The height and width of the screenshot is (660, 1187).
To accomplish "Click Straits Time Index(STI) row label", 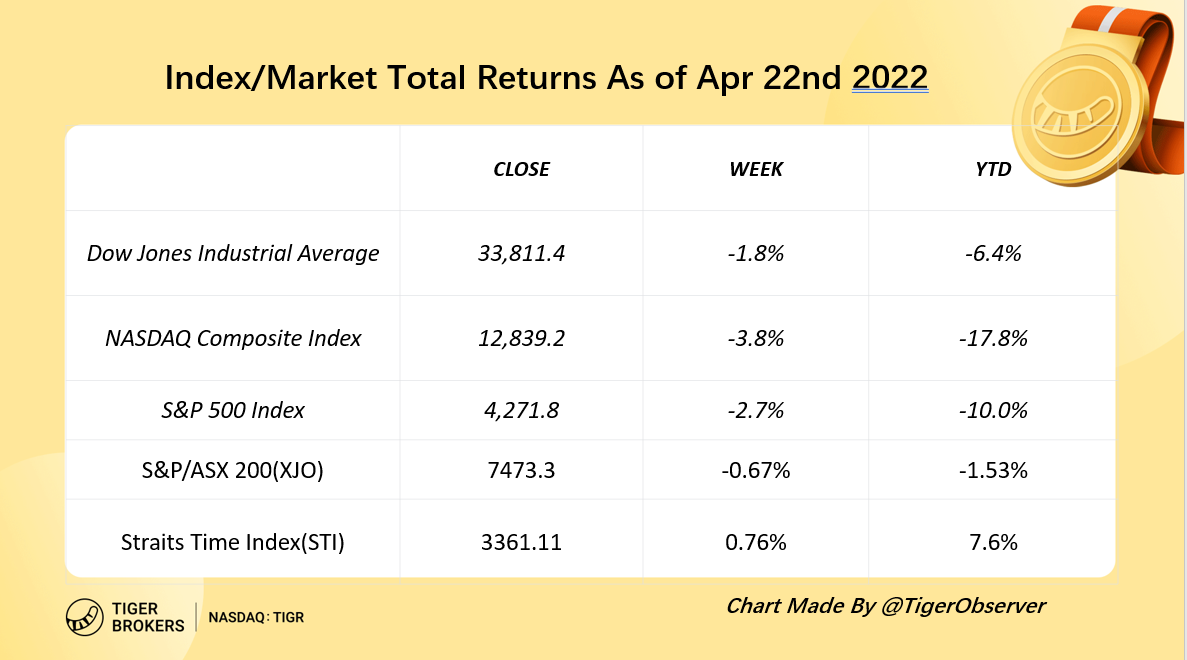I will point(232,542).
